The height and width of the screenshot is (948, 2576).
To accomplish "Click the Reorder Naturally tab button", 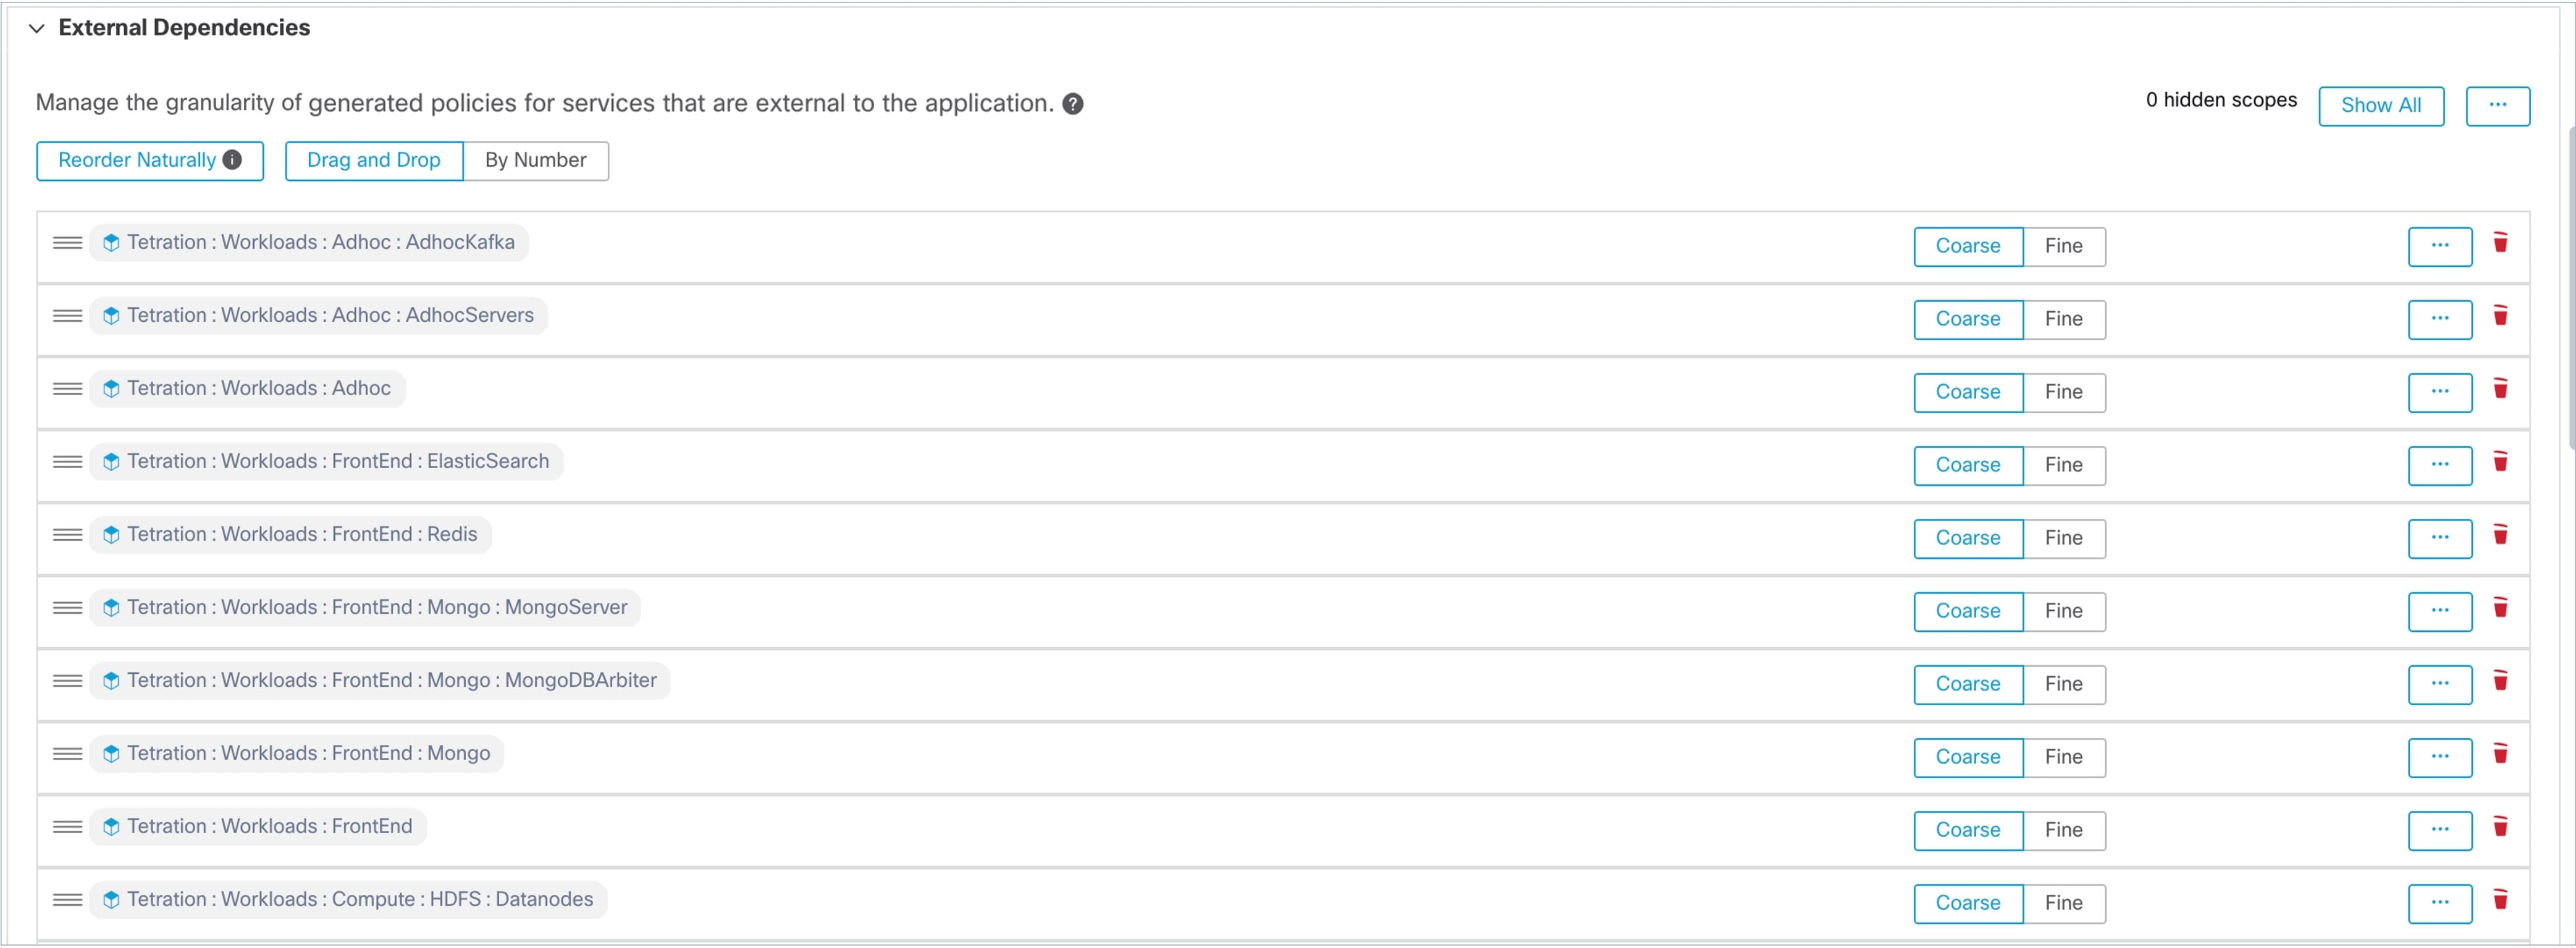I will (148, 159).
